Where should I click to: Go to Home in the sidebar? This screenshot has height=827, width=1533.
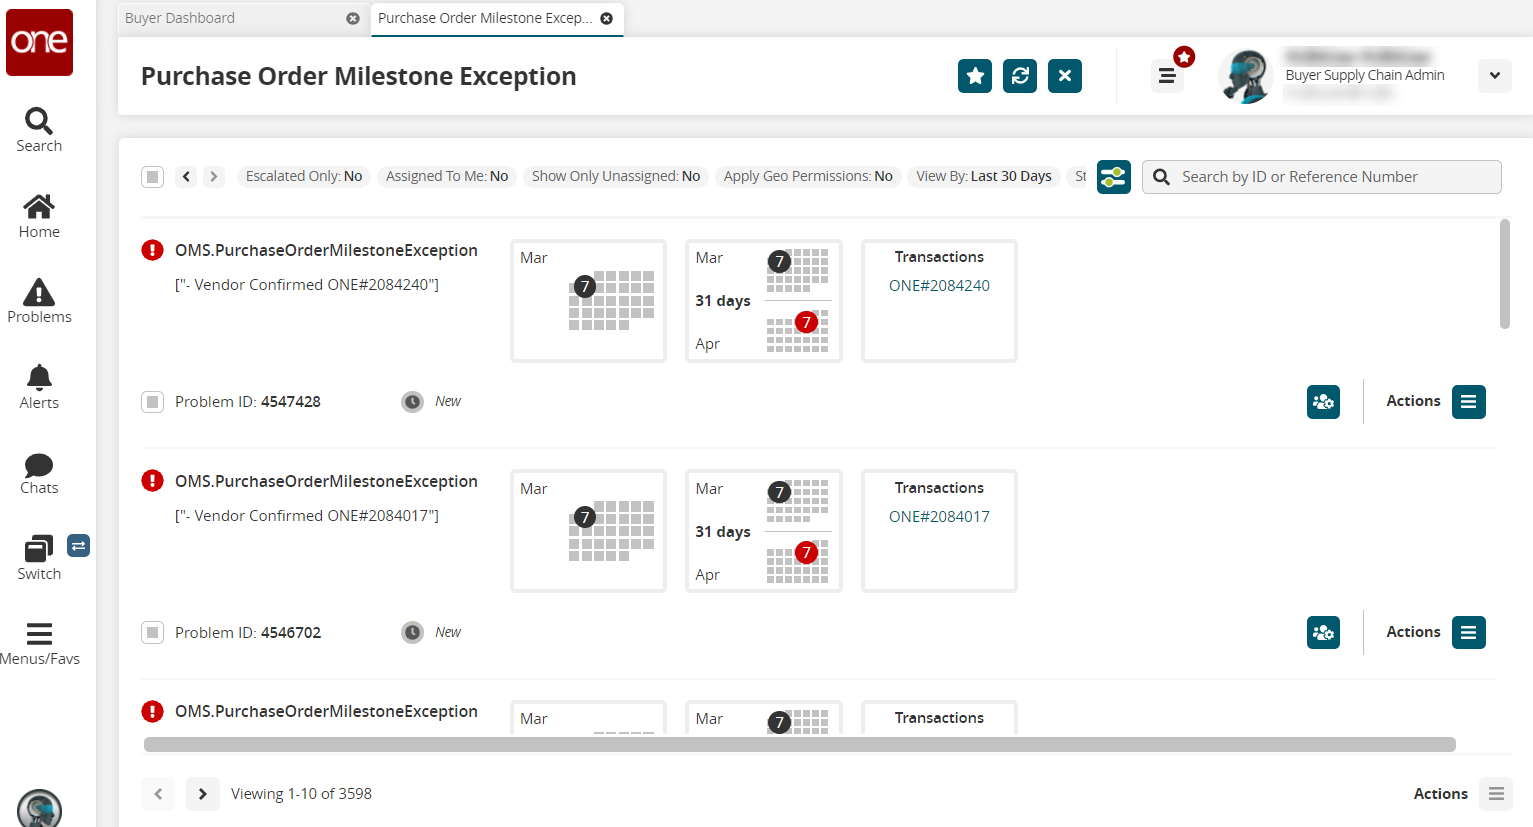point(39,216)
